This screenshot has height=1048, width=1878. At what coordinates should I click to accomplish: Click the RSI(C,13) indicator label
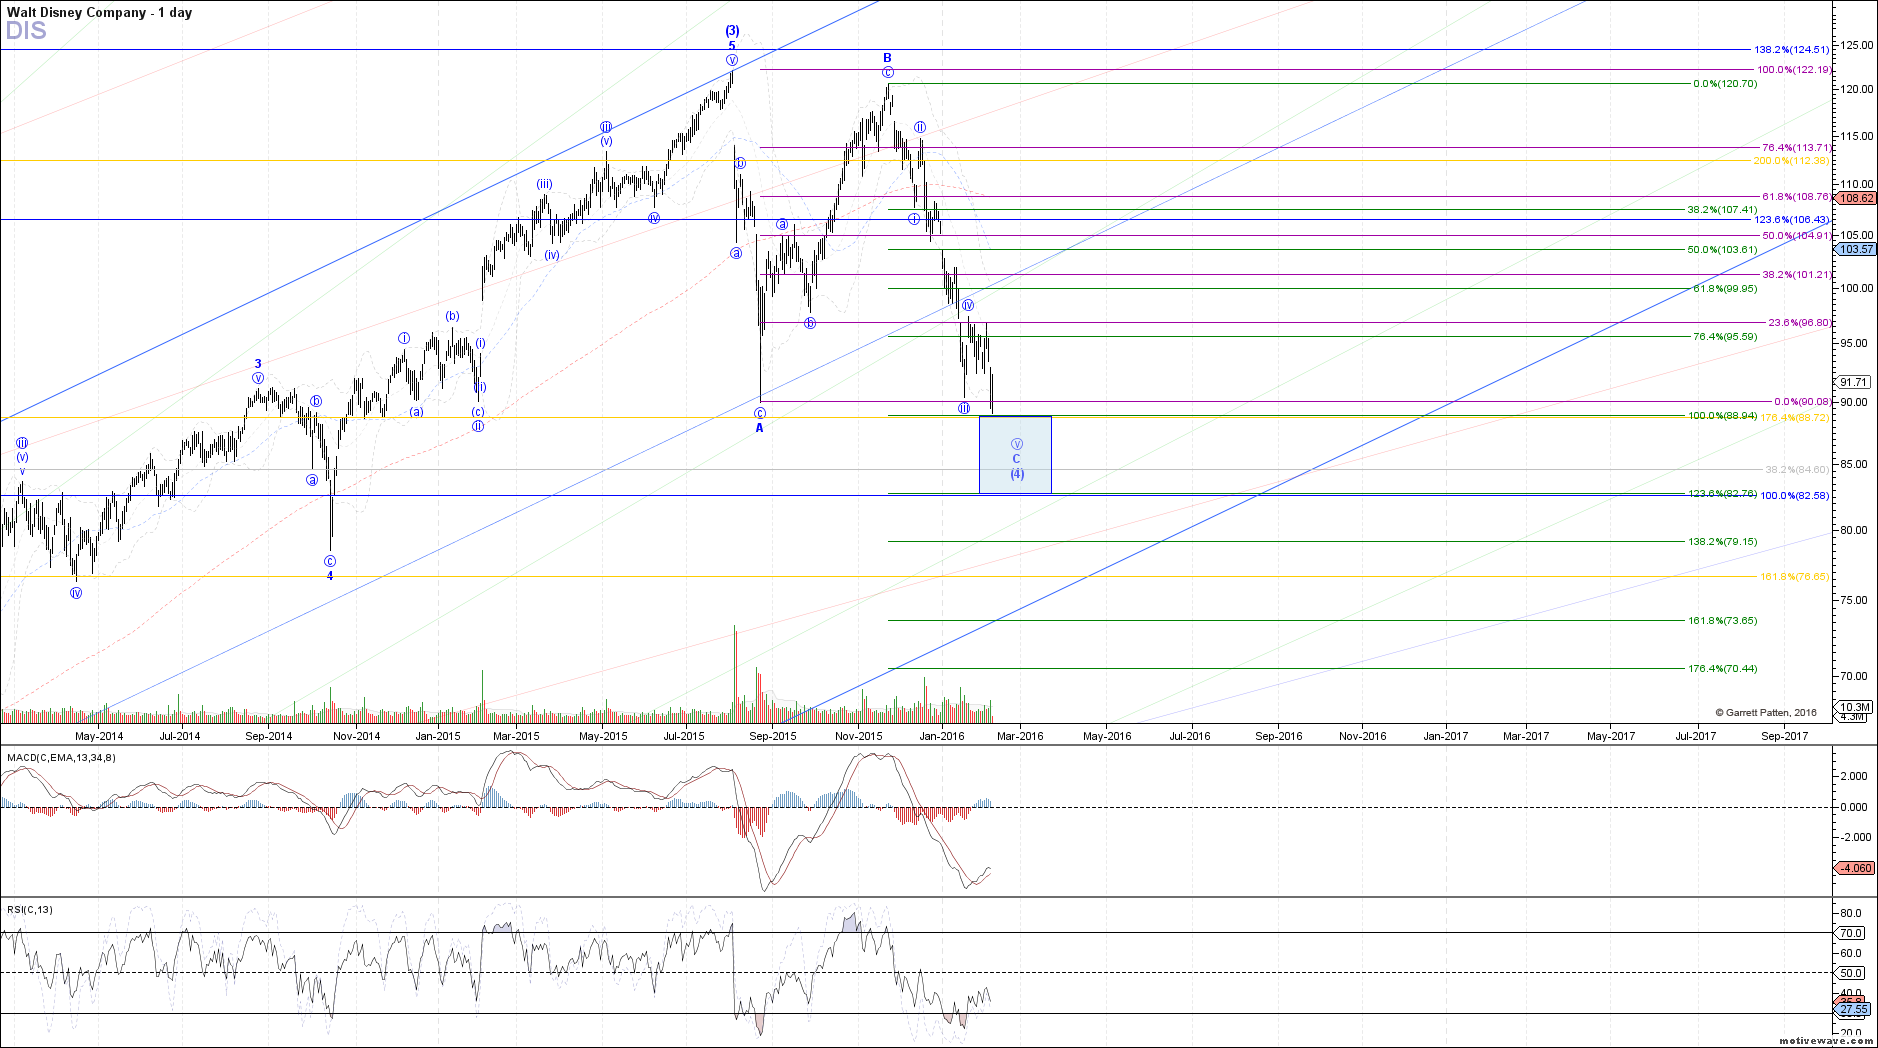tap(30, 909)
